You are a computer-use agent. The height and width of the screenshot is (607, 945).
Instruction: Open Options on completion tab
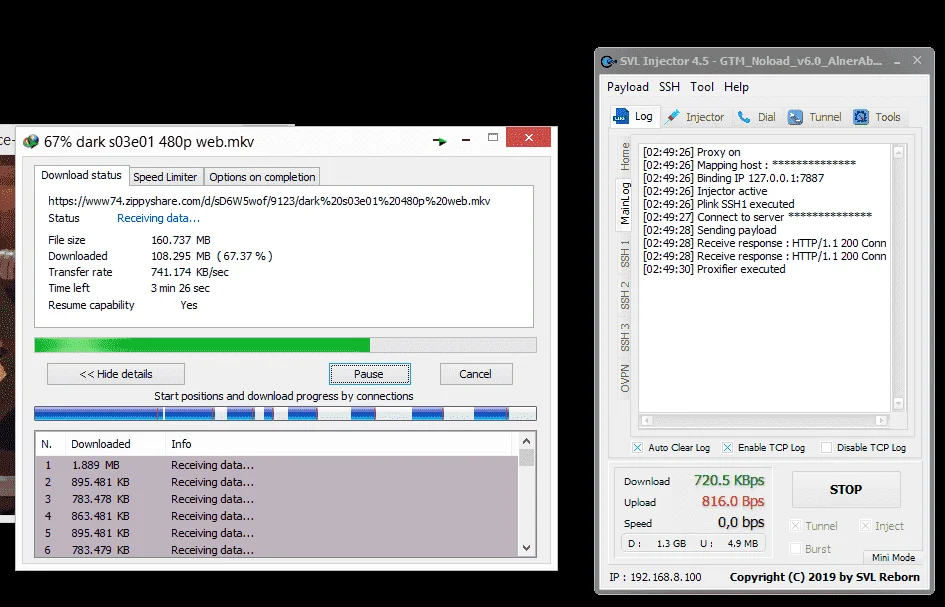tap(262, 177)
